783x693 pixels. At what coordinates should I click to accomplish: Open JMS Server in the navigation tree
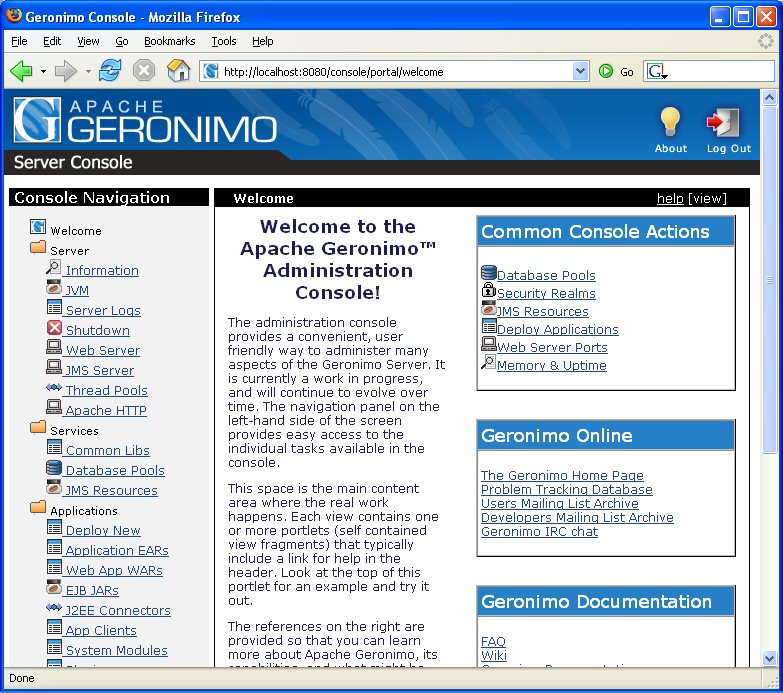pyautogui.click(x=99, y=370)
